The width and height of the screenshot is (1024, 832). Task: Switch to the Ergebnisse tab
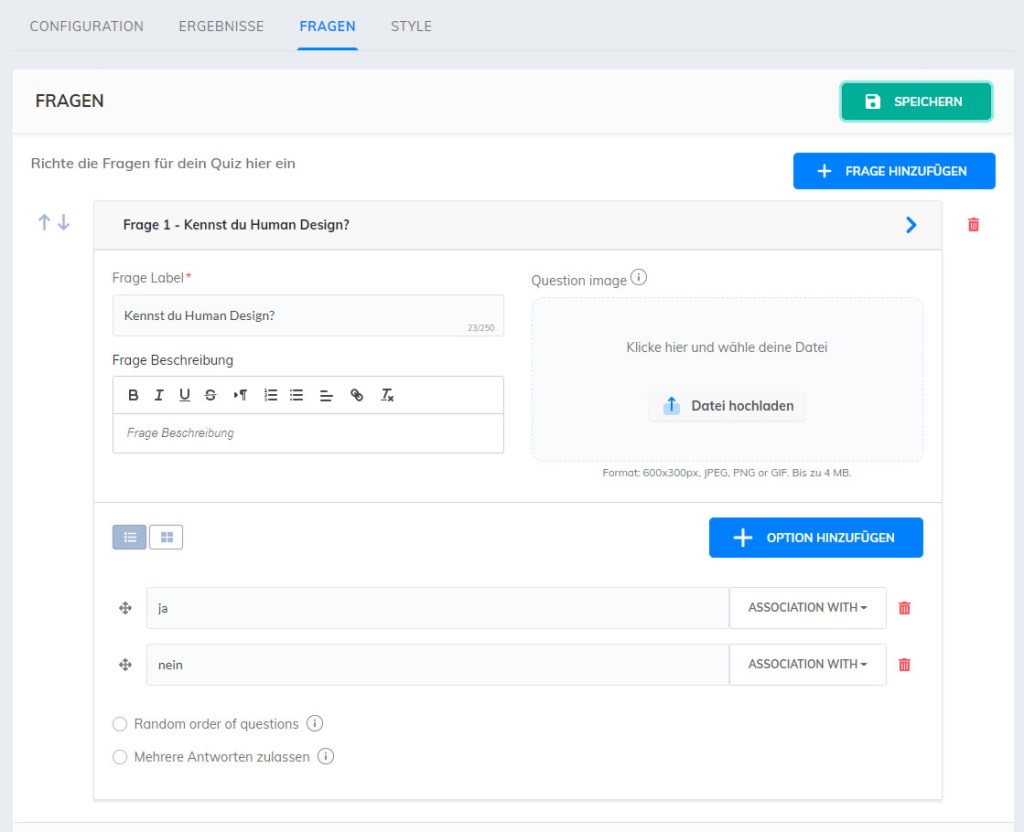click(x=221, y=26)
